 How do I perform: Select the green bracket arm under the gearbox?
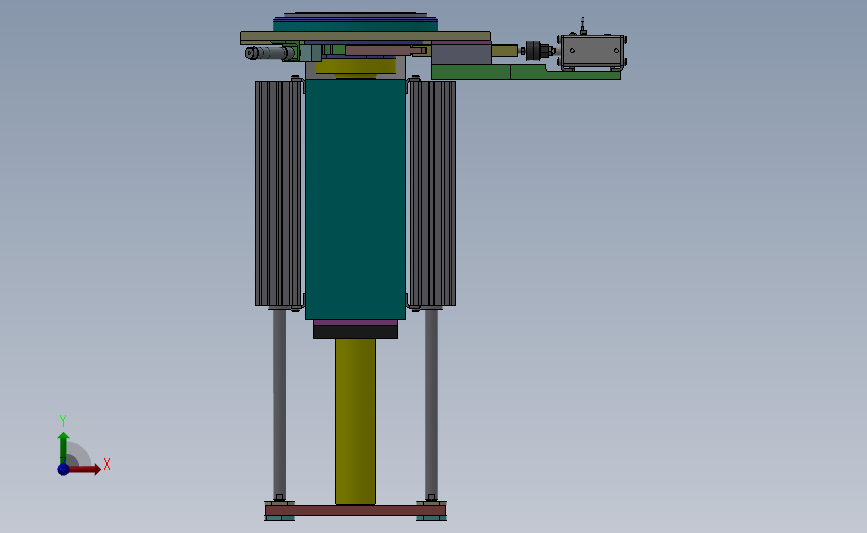click(525, 72)
